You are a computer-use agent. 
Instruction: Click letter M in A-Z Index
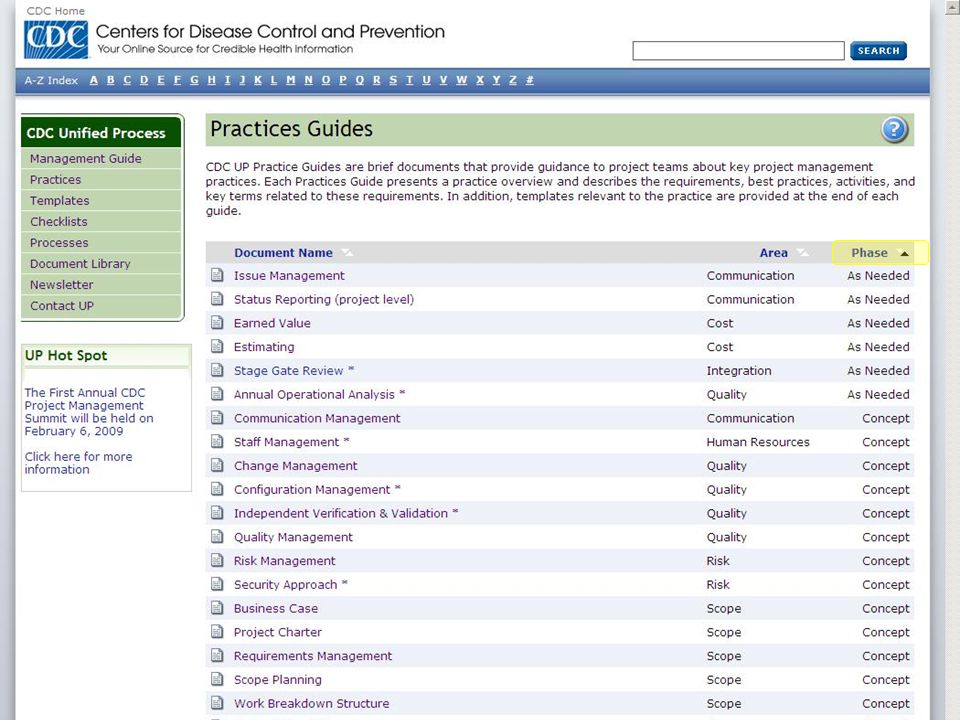(x=291, y=80)
